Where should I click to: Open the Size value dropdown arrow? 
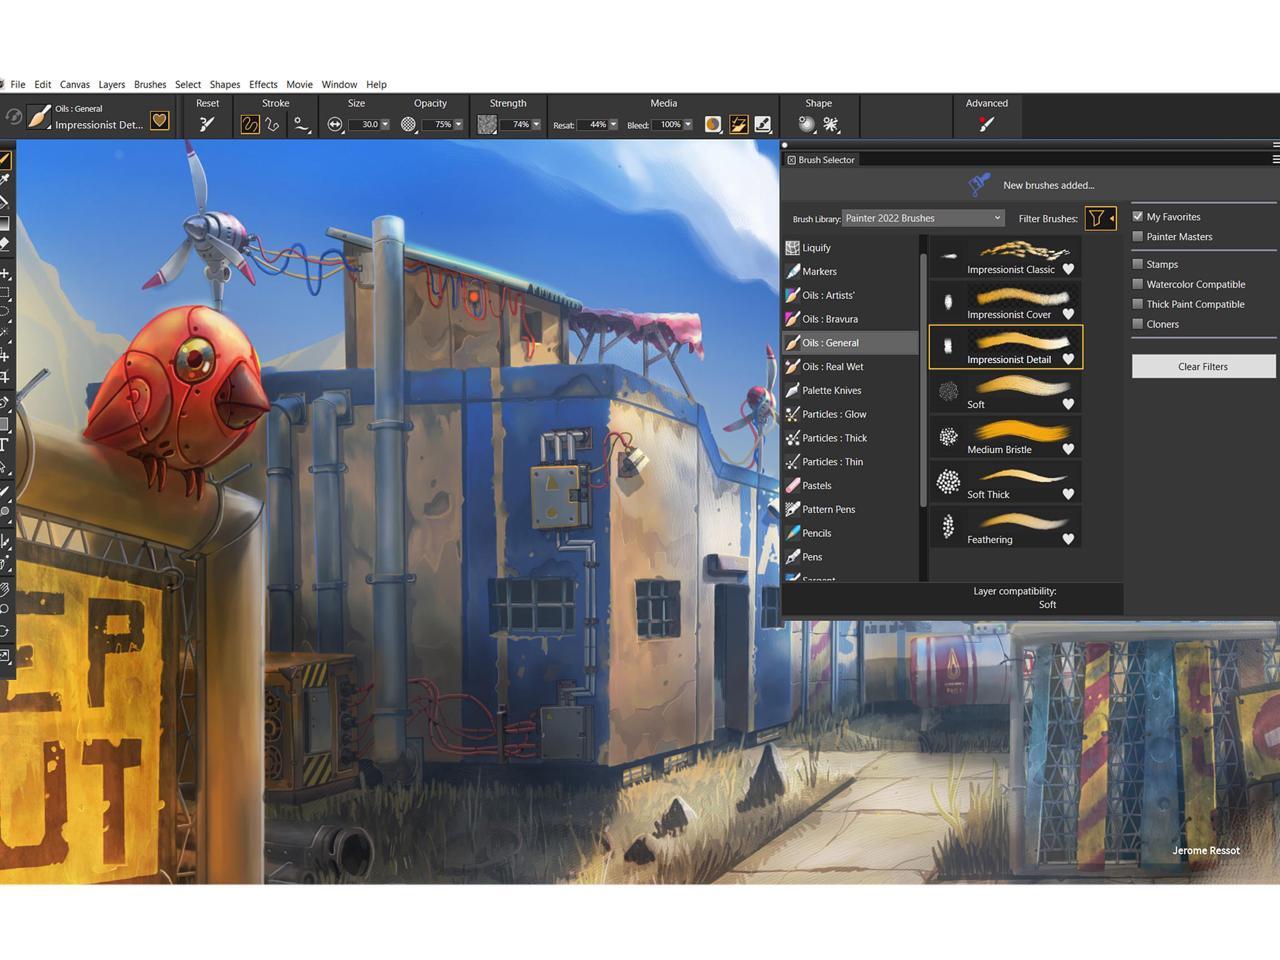point(385,125)
